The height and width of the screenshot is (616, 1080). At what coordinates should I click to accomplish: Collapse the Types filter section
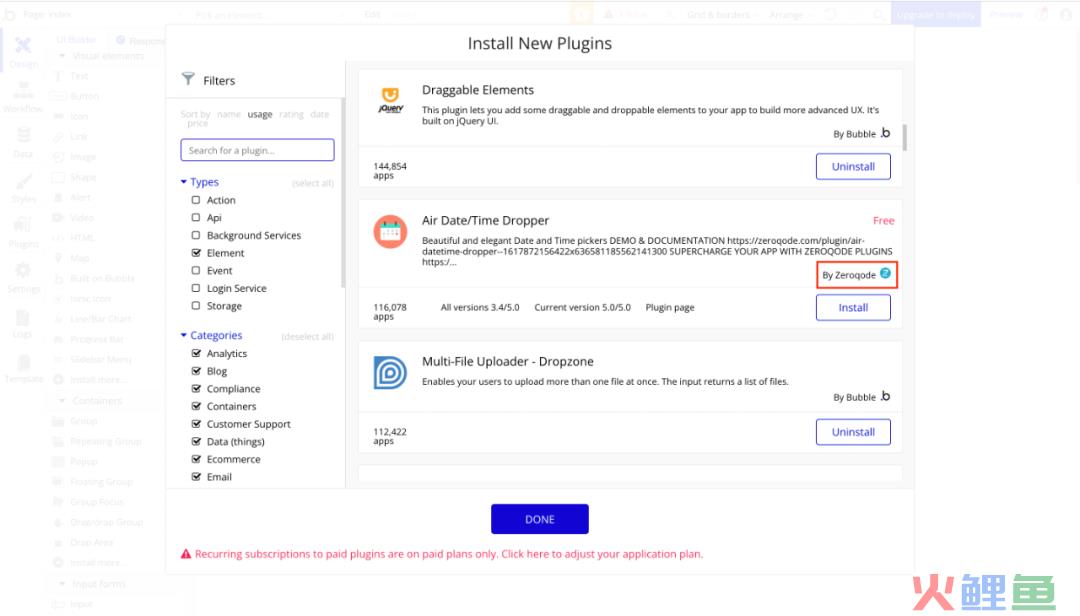[x=200, y=182]
